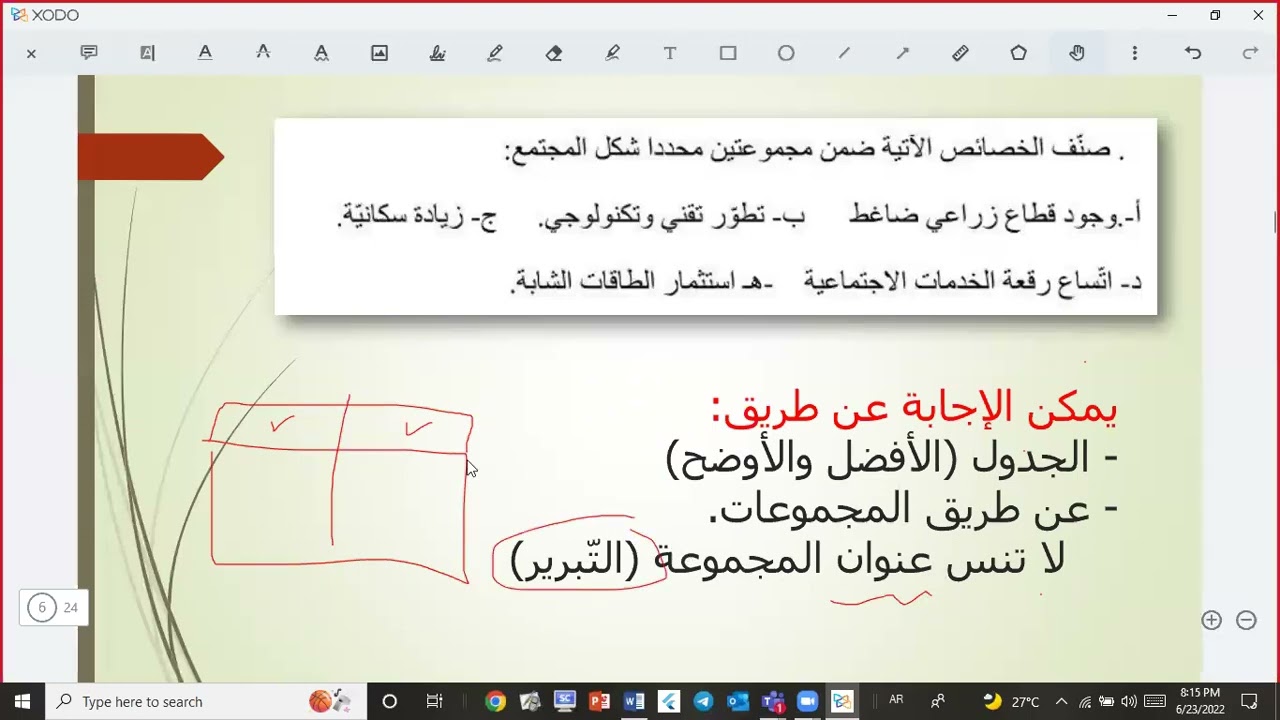The width and height of the screenshot is (1280, 720).
Task: Select the text underline tool
Action: tap(205, 53)
